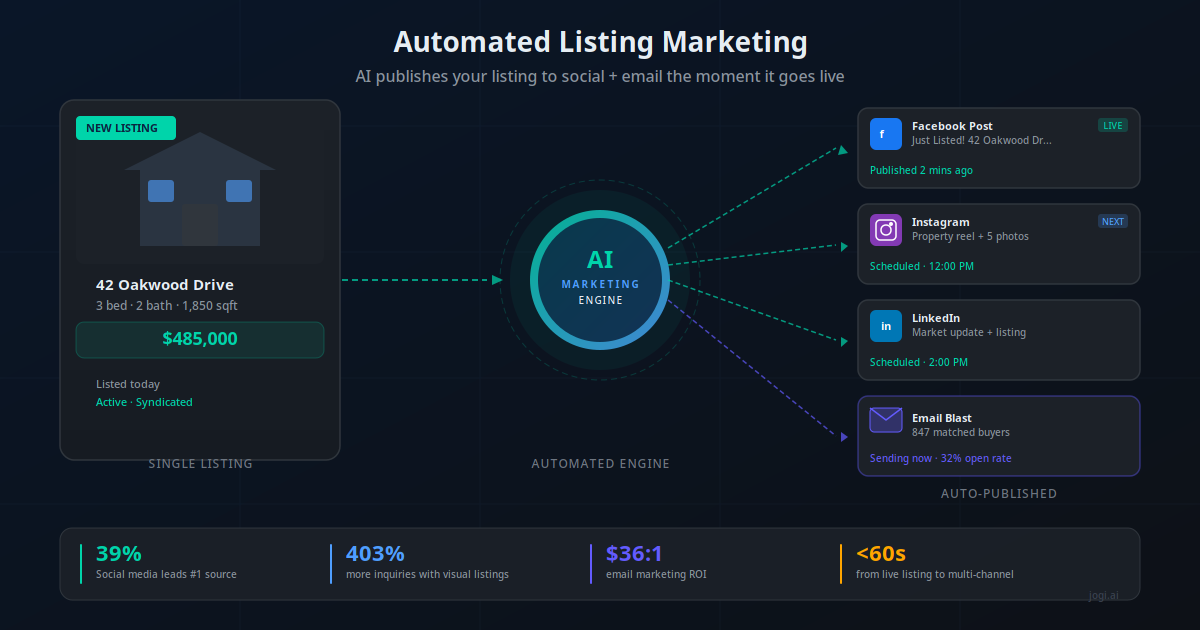The image size is (1200, 630).
Task: Click the 'Instagram' card title
Action: [x=941, y=222]
